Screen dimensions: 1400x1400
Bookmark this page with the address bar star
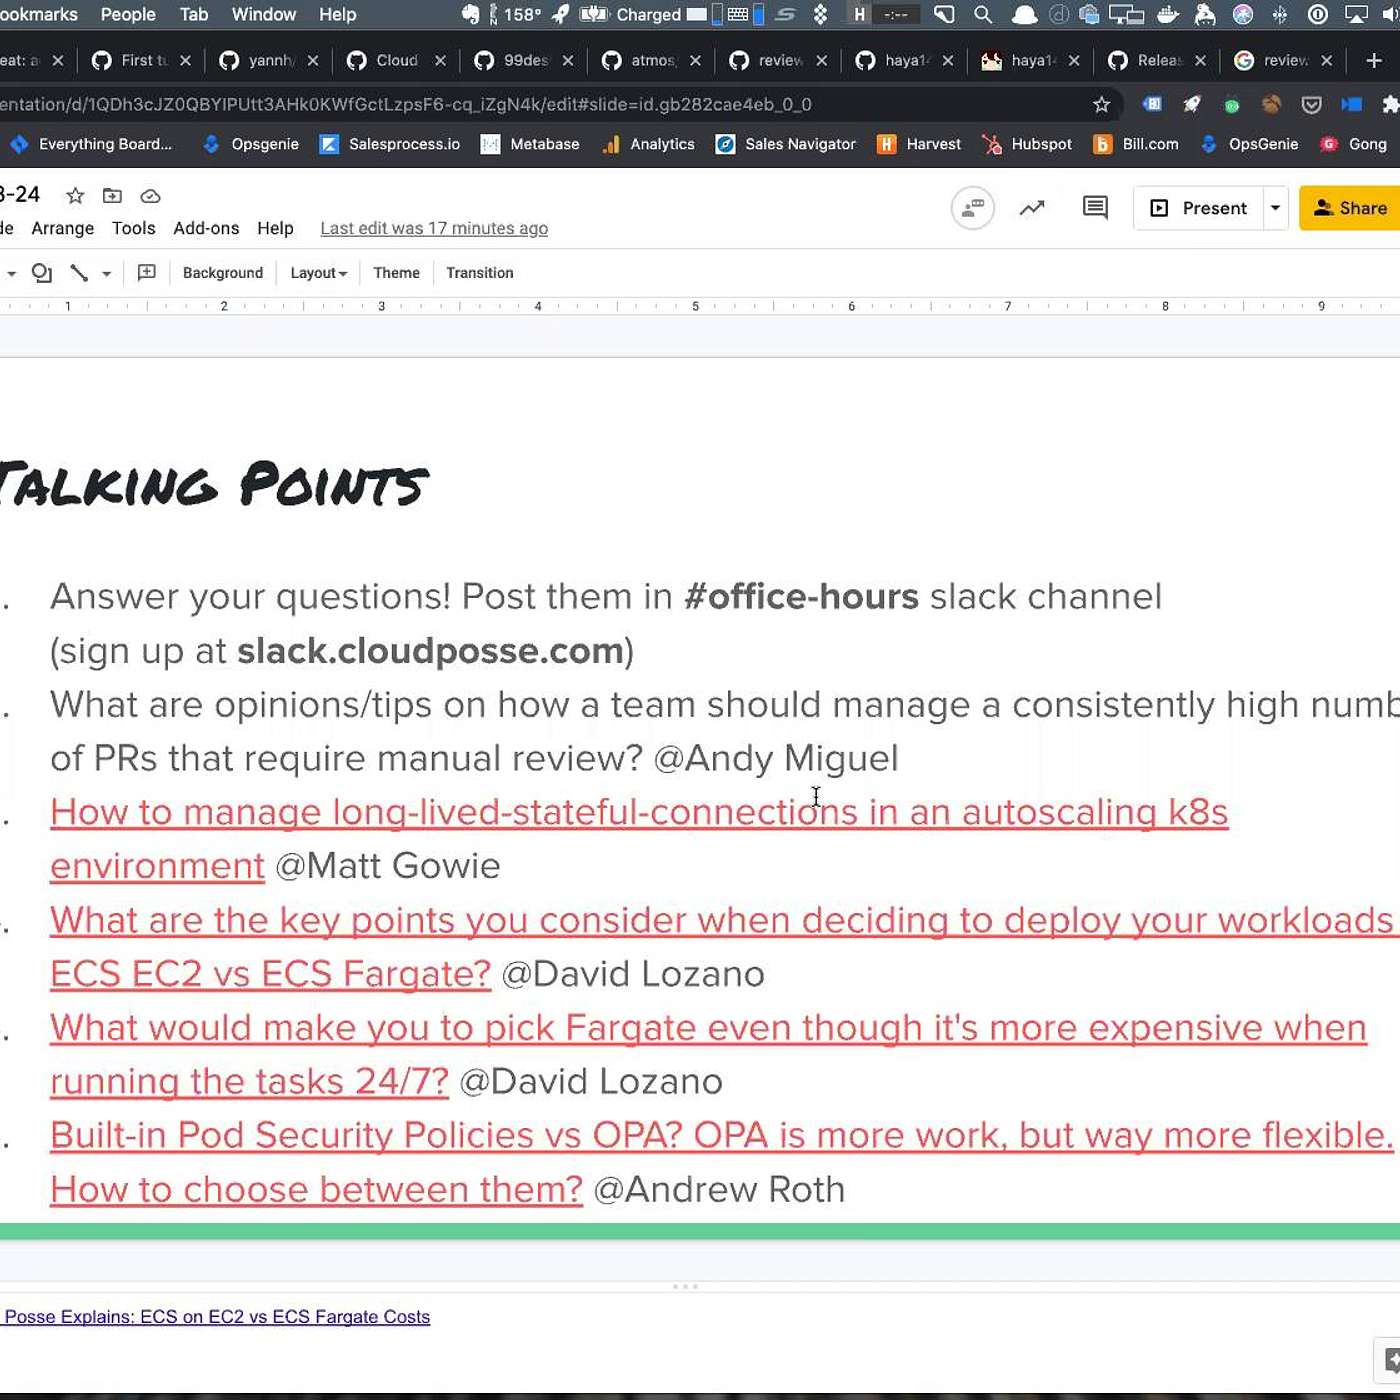pyautogui.click(x=1101, y=105)
